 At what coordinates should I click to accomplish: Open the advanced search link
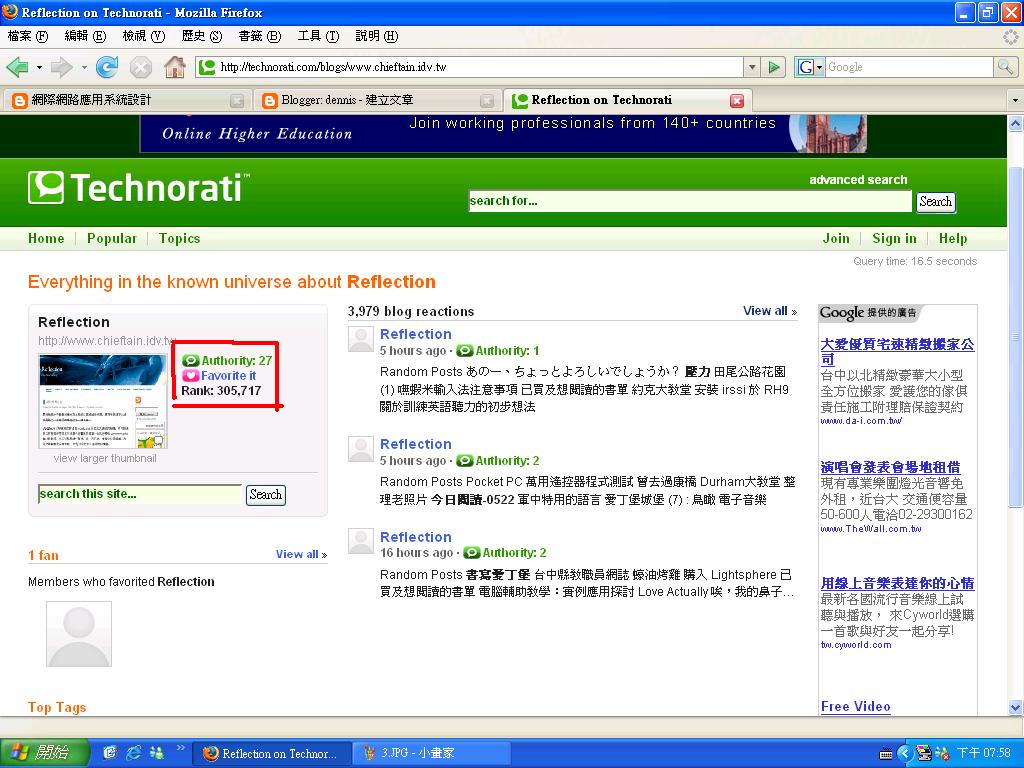(x=858, y=180)
